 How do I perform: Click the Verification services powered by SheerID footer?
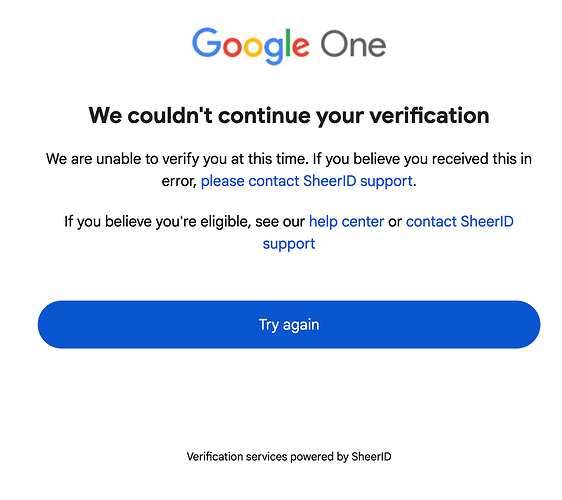point(289,457)
